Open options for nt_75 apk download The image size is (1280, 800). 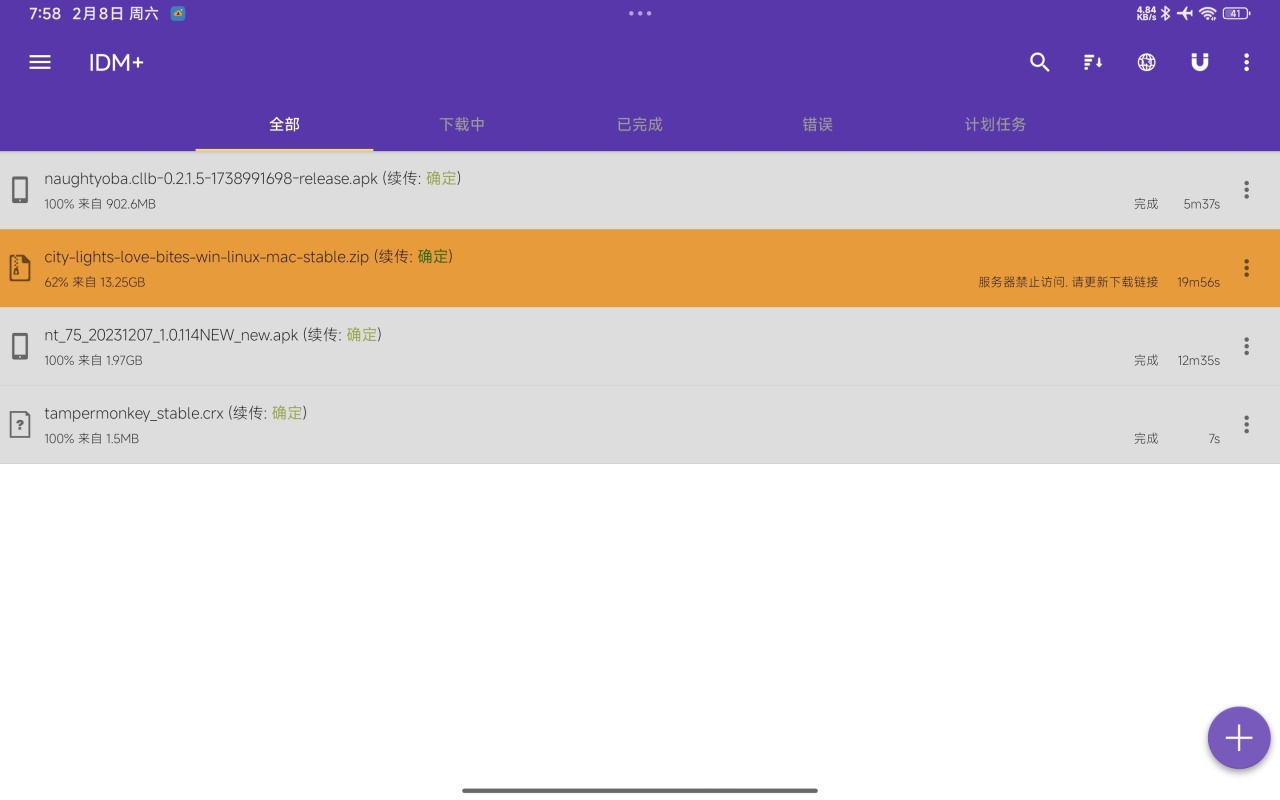(1246, 346)
